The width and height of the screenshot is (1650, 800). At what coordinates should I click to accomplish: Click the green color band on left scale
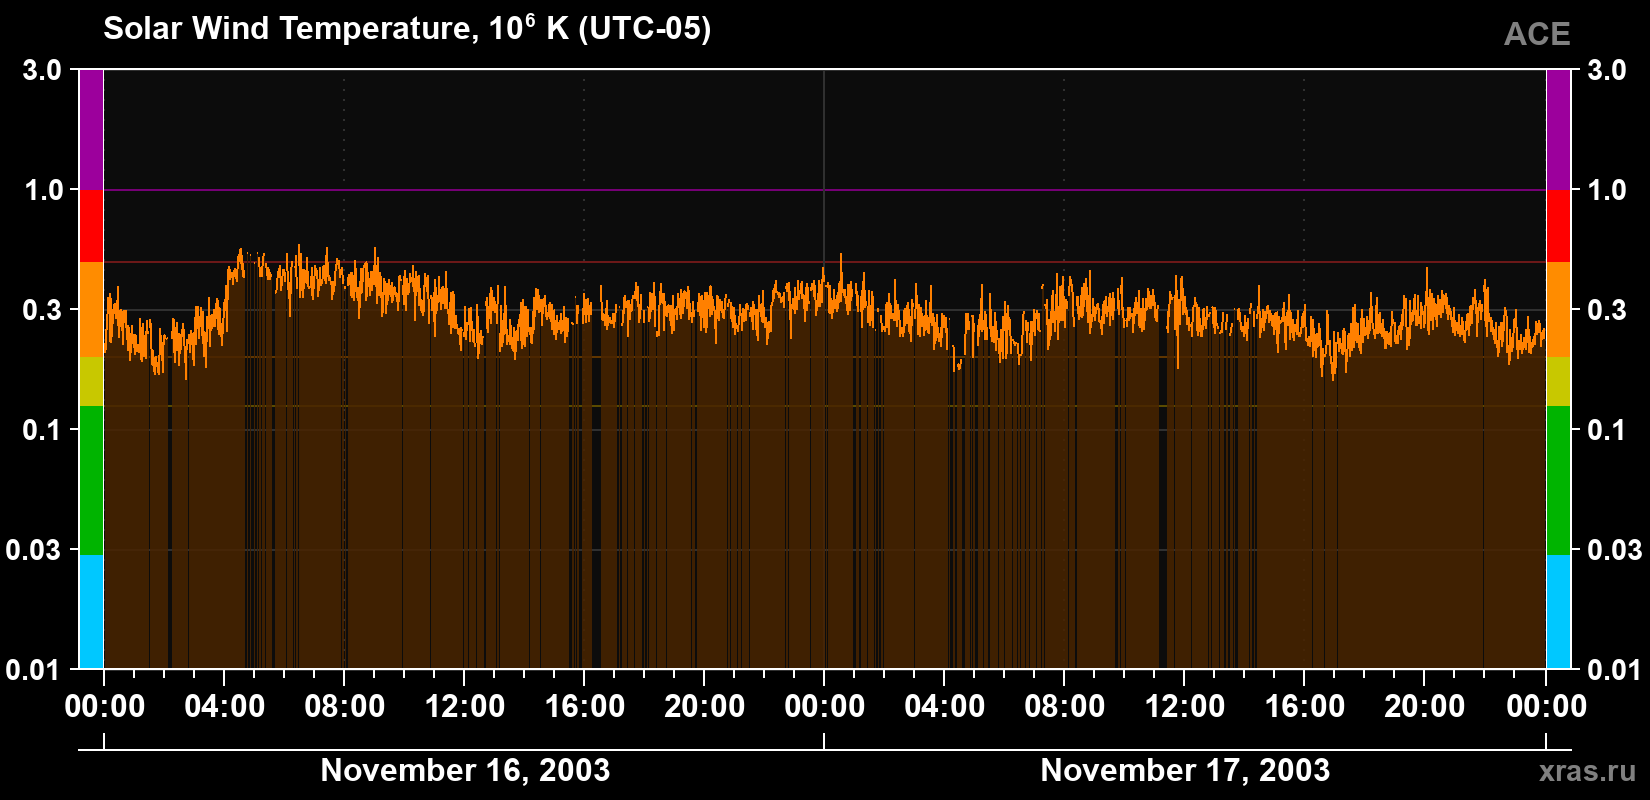tap(91, 480)
